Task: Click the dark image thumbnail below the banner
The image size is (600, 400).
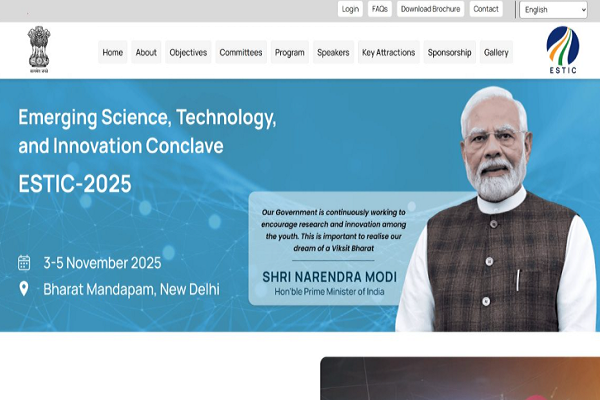Action: pos(460,379)
